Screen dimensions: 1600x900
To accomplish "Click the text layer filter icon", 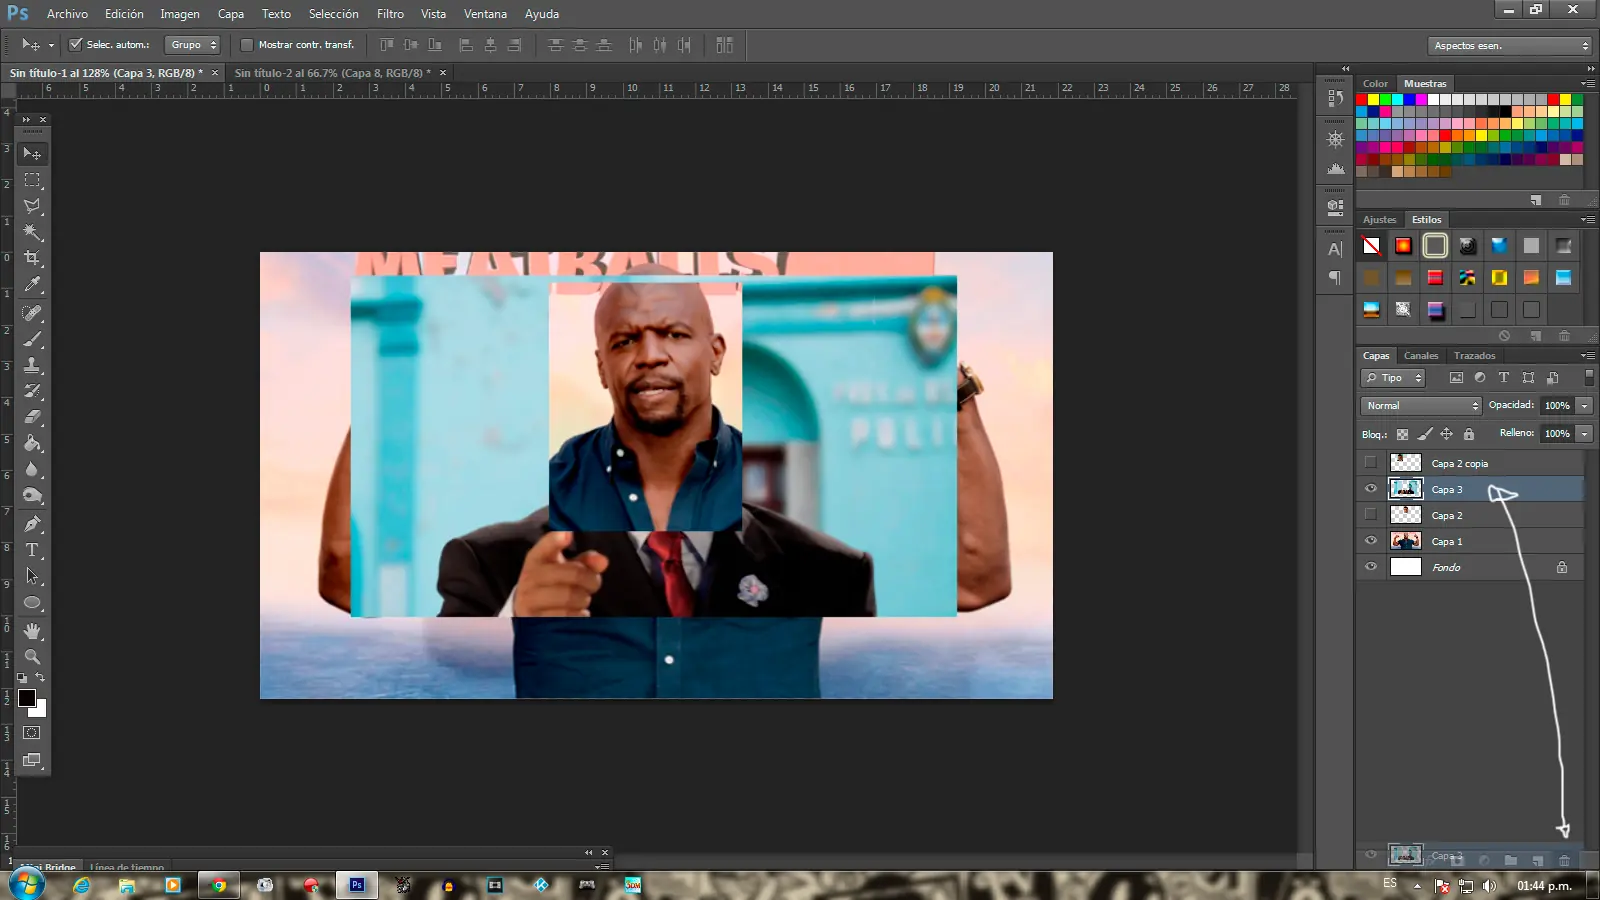I will [1504, 378].
